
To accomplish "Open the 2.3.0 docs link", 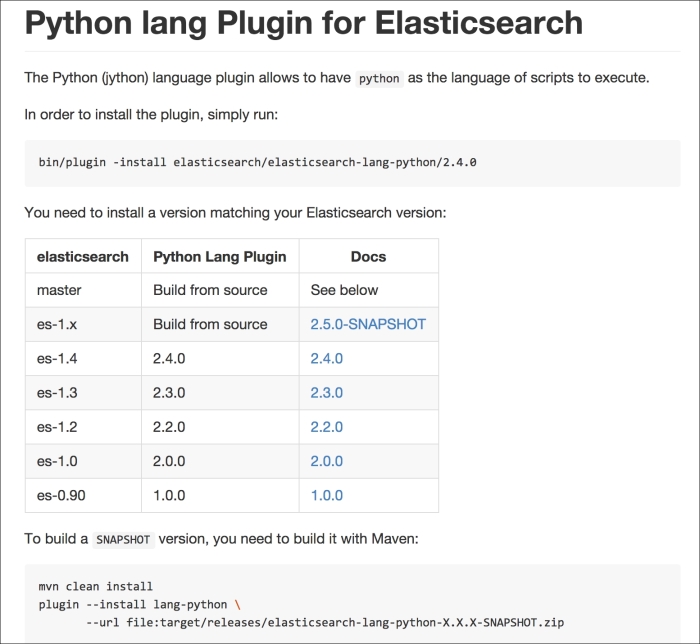I will [x=326, y=393].
